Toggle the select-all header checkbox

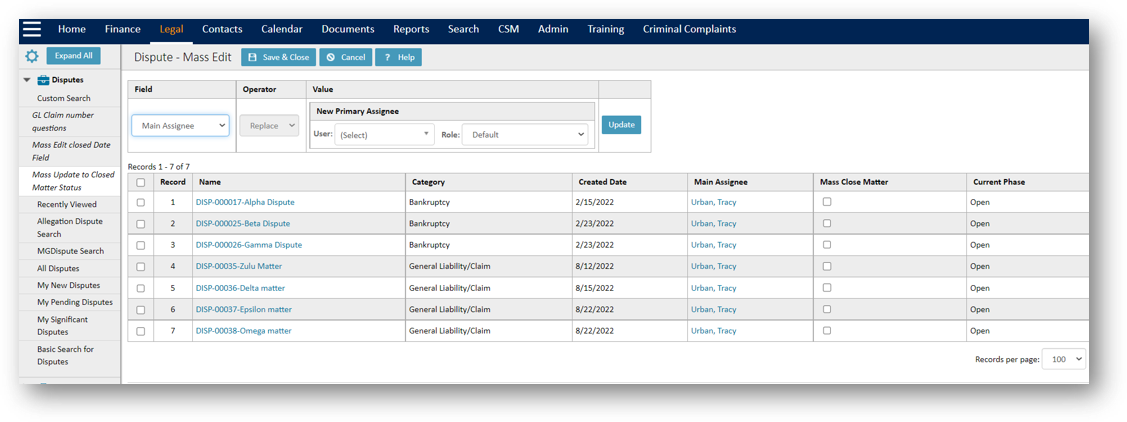140,183
